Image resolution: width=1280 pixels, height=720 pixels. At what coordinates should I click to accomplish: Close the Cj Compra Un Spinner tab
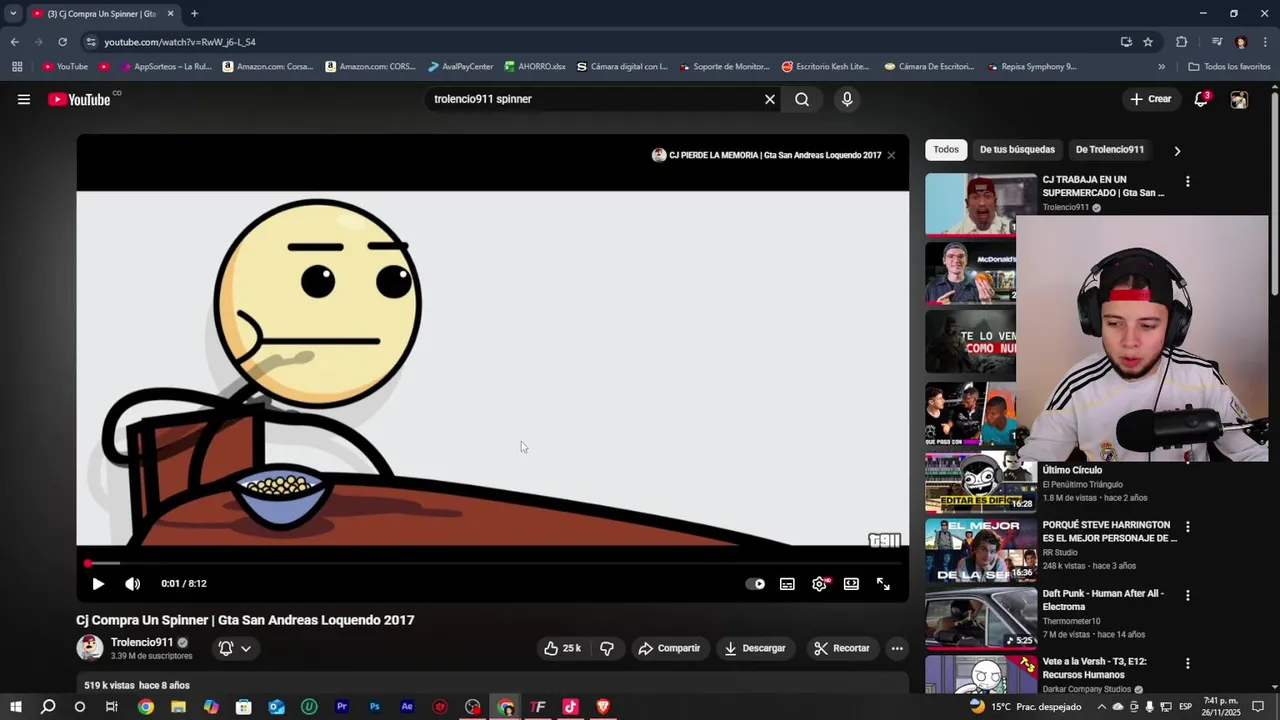click(x=170, y=13)
